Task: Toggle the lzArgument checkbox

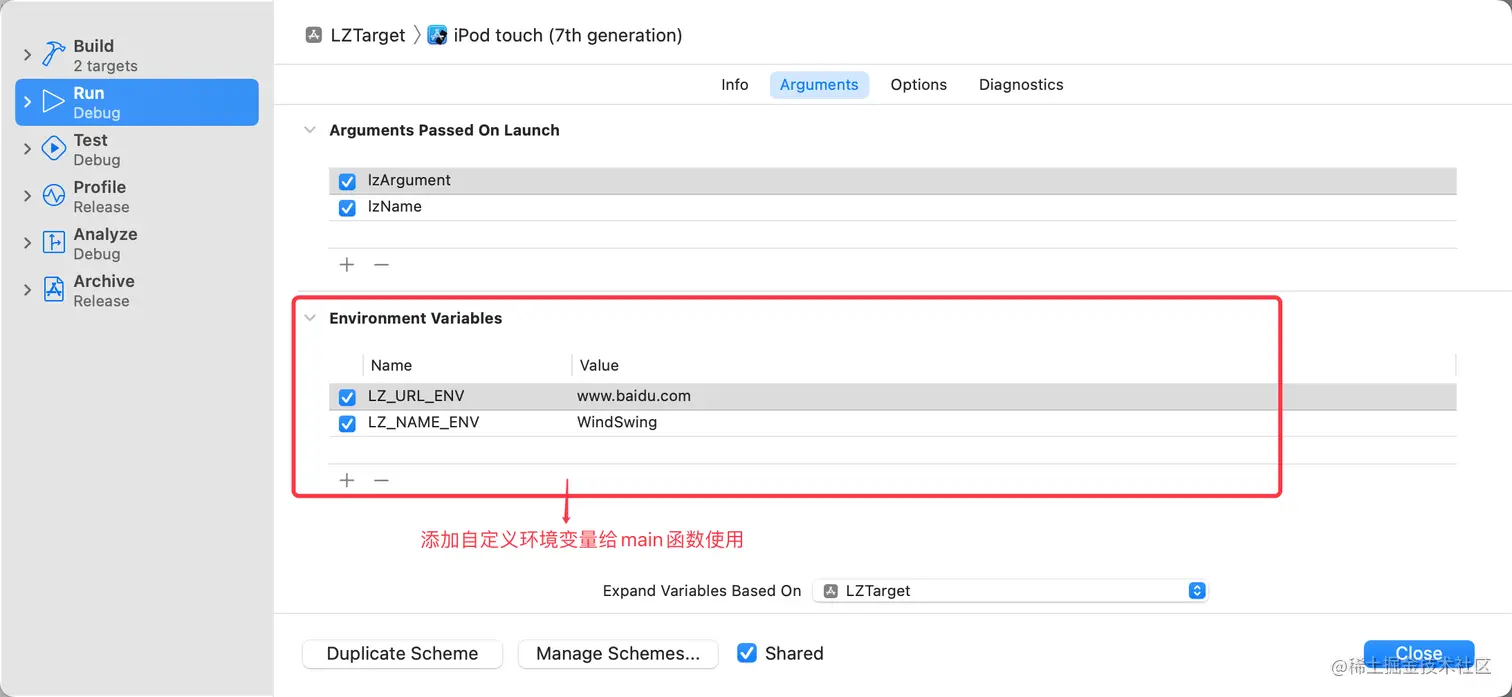Action: 347,182
